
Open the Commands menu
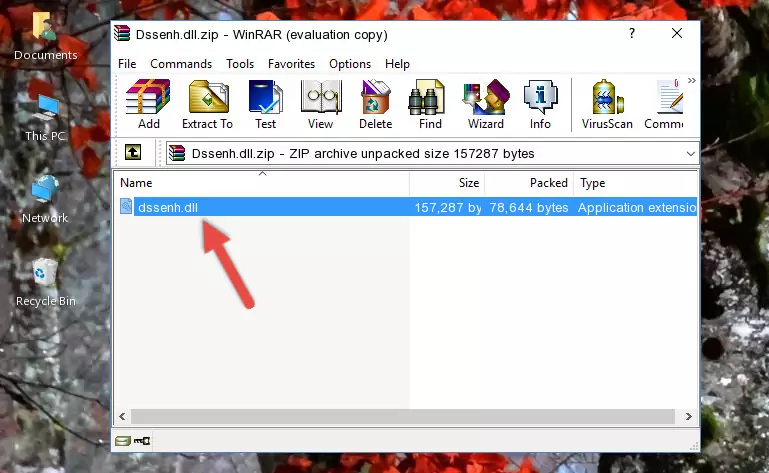(181, 64)
